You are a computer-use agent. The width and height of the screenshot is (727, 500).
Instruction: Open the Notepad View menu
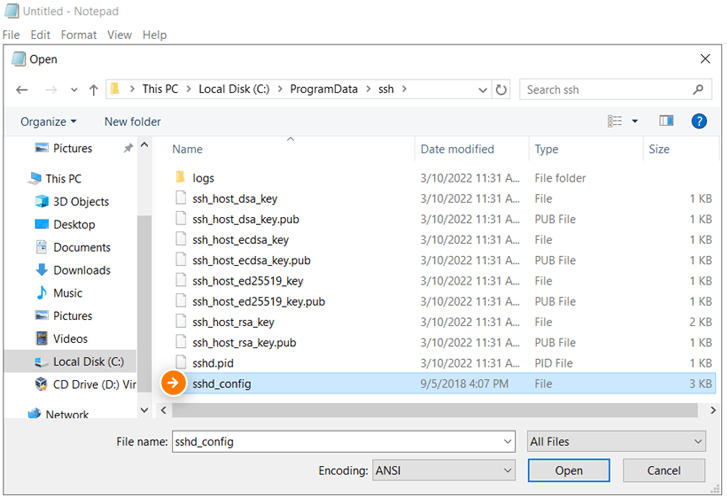tap(120, 35)
